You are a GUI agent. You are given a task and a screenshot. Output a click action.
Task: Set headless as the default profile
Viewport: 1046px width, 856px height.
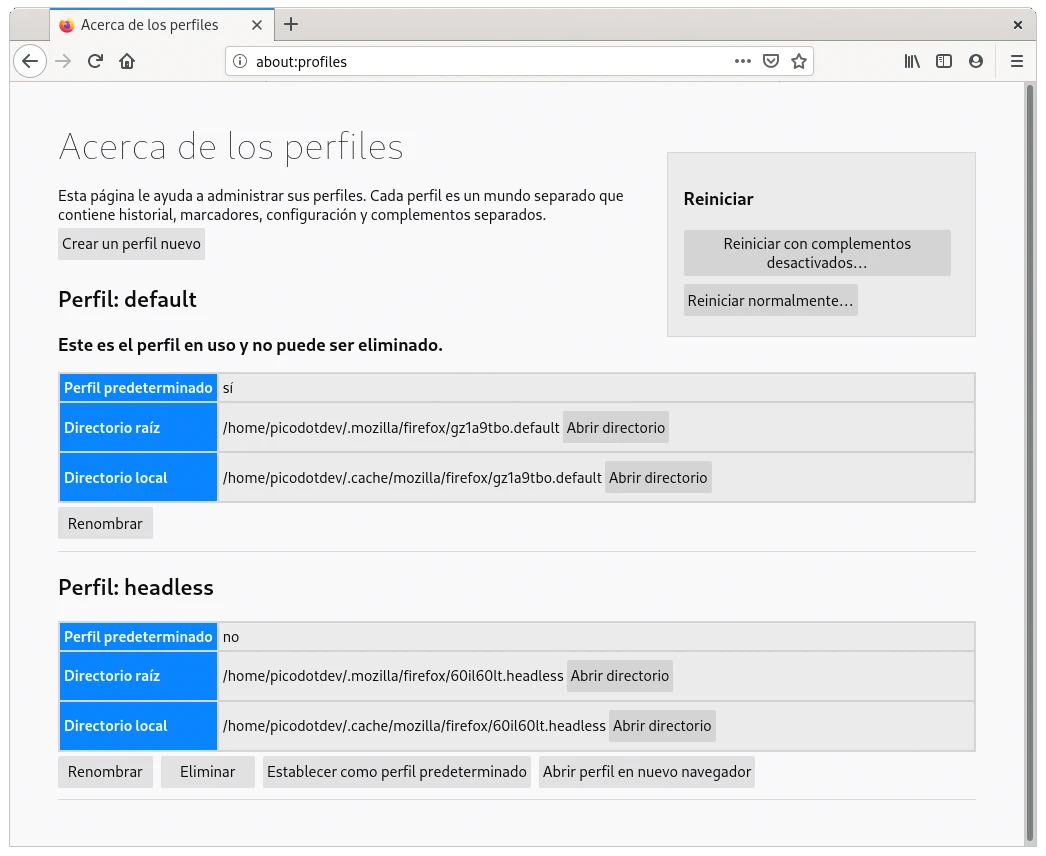(396, 772)
